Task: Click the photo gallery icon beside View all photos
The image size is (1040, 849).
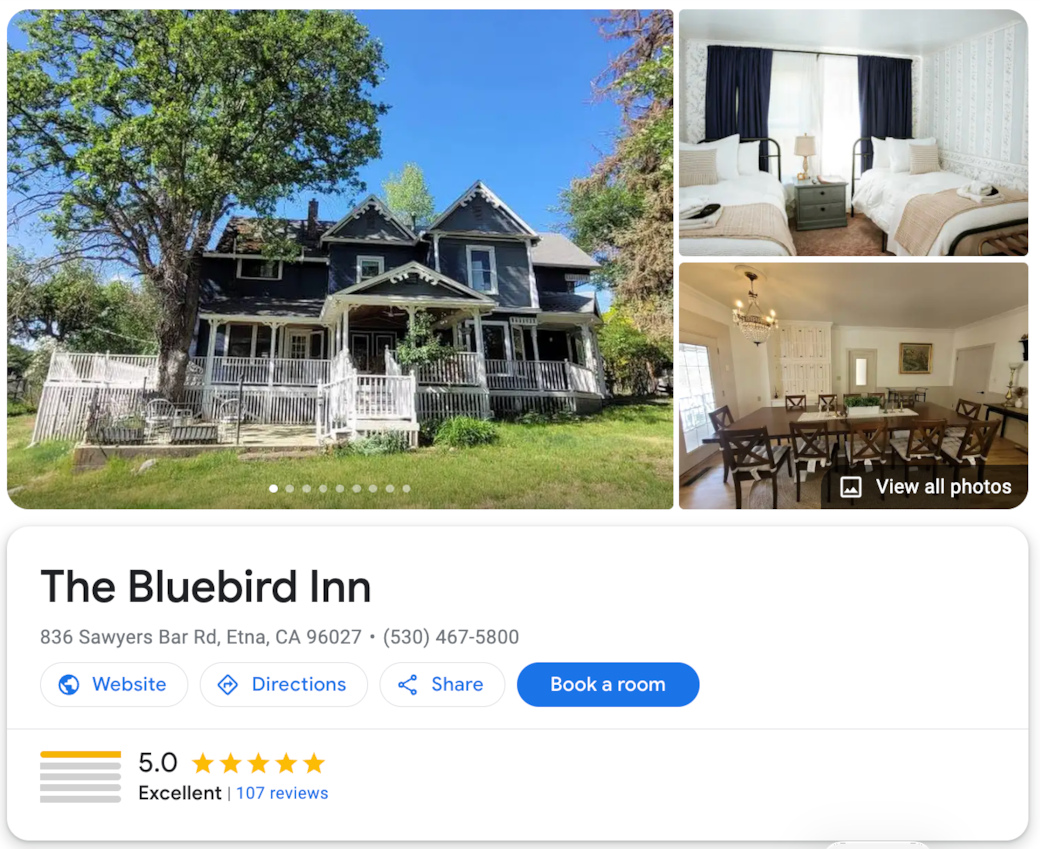Action: pyautogui.click(x=851, y=487)
